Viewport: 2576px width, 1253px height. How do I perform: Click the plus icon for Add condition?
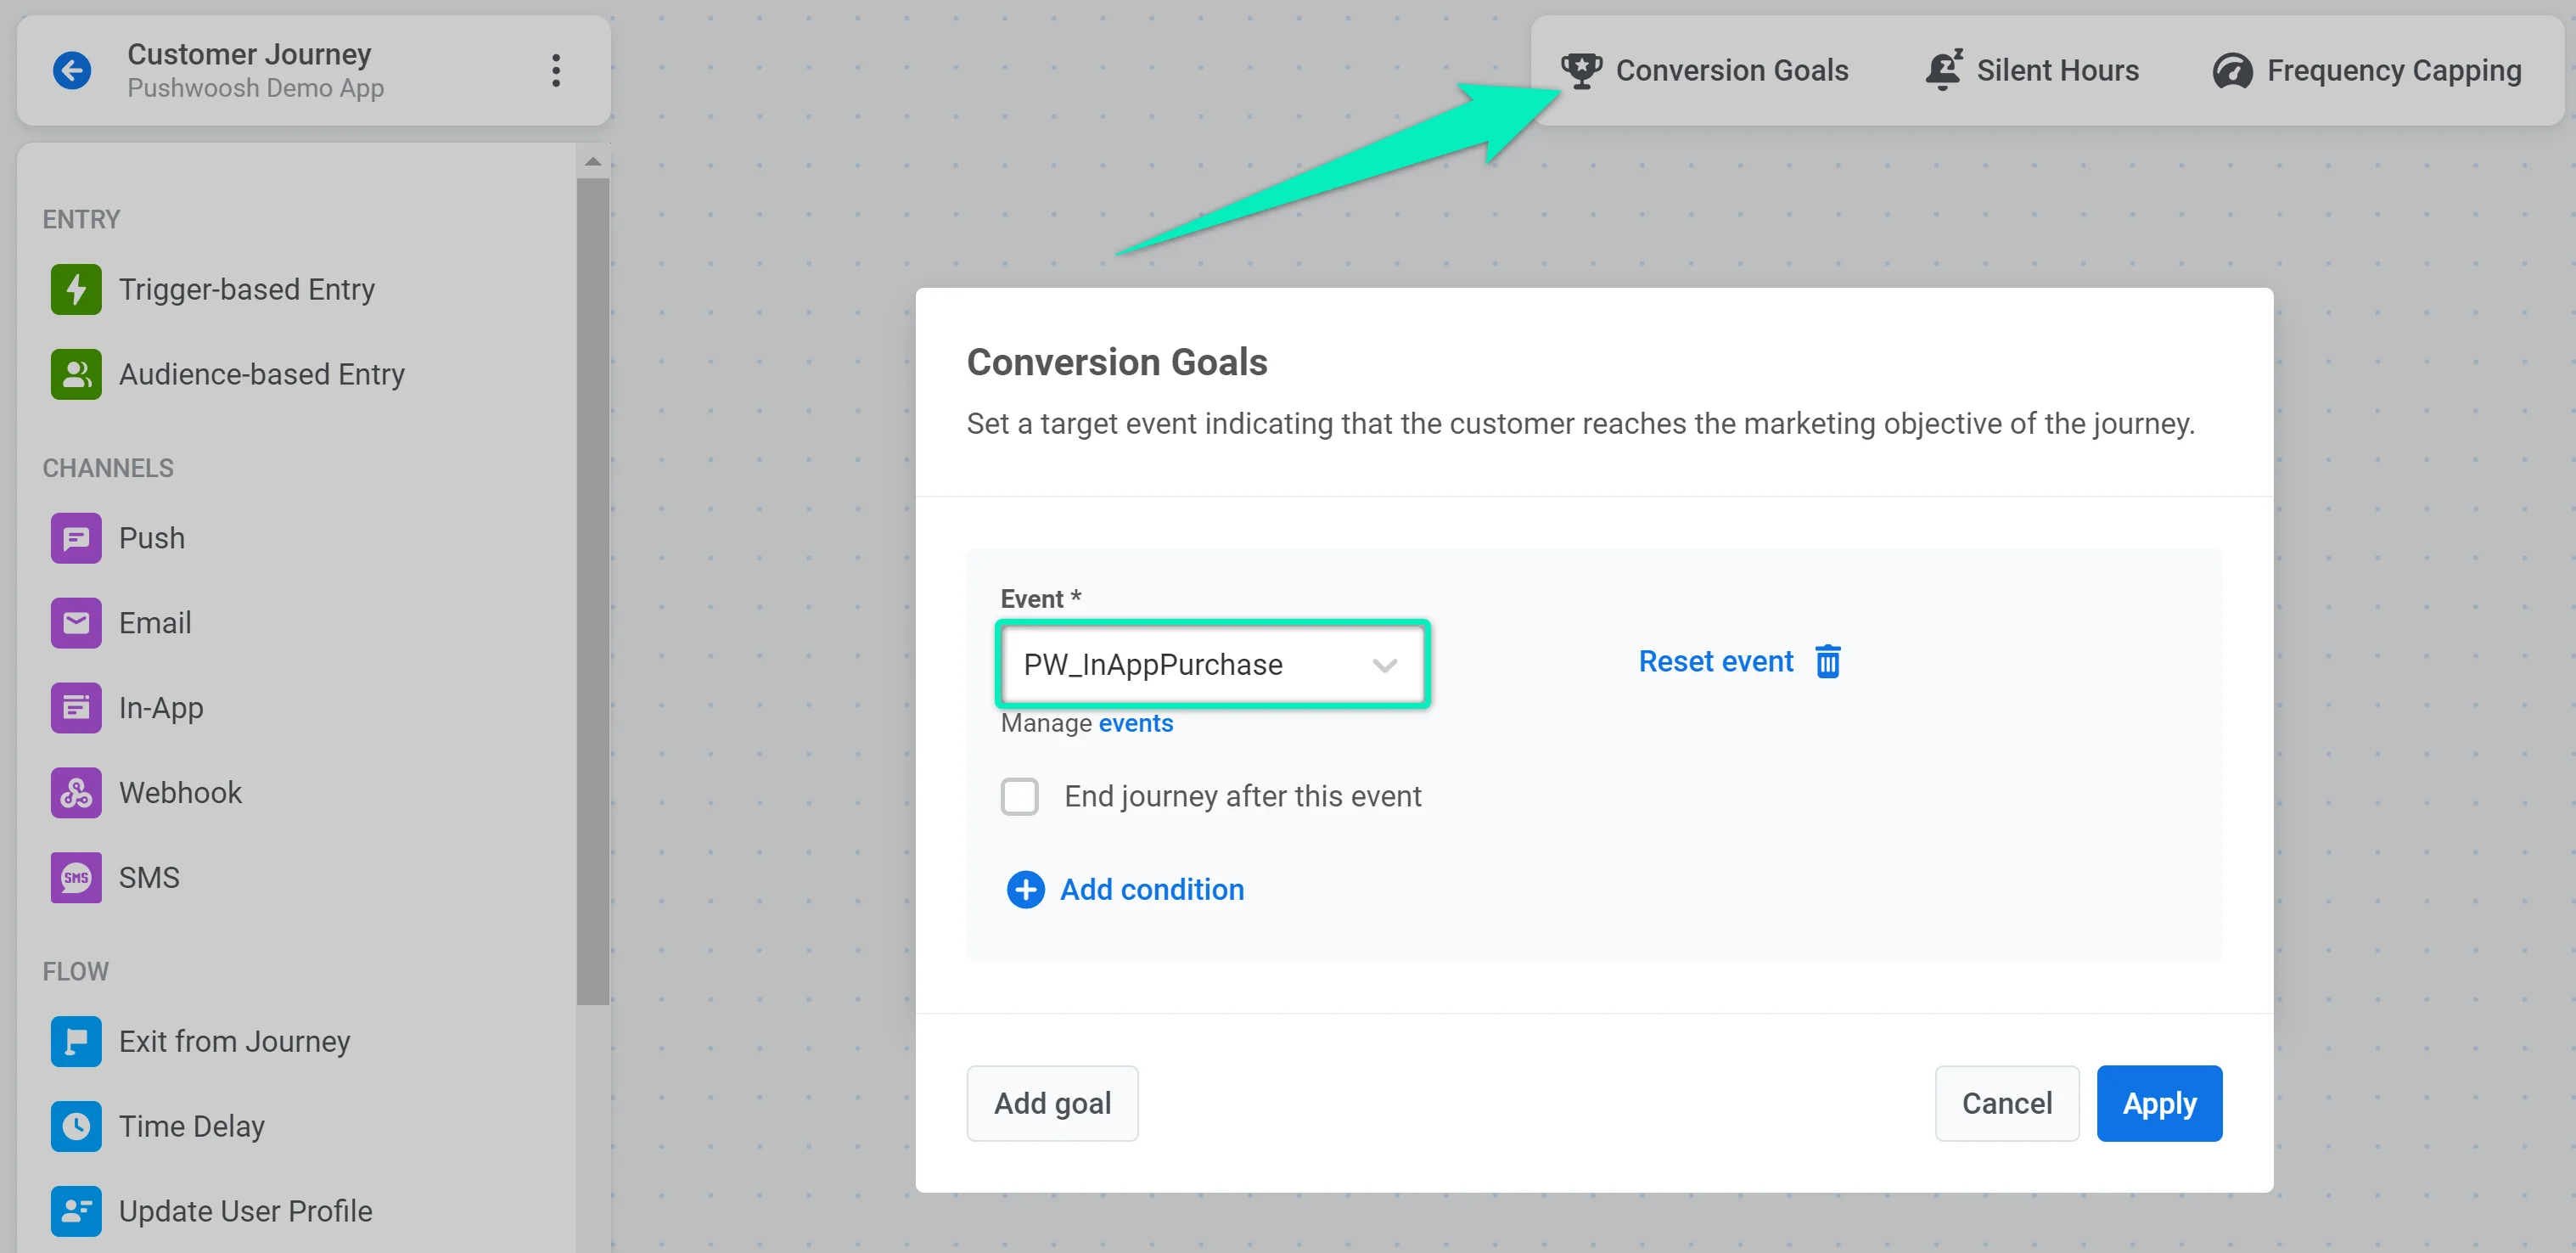tap(1025, 889)
